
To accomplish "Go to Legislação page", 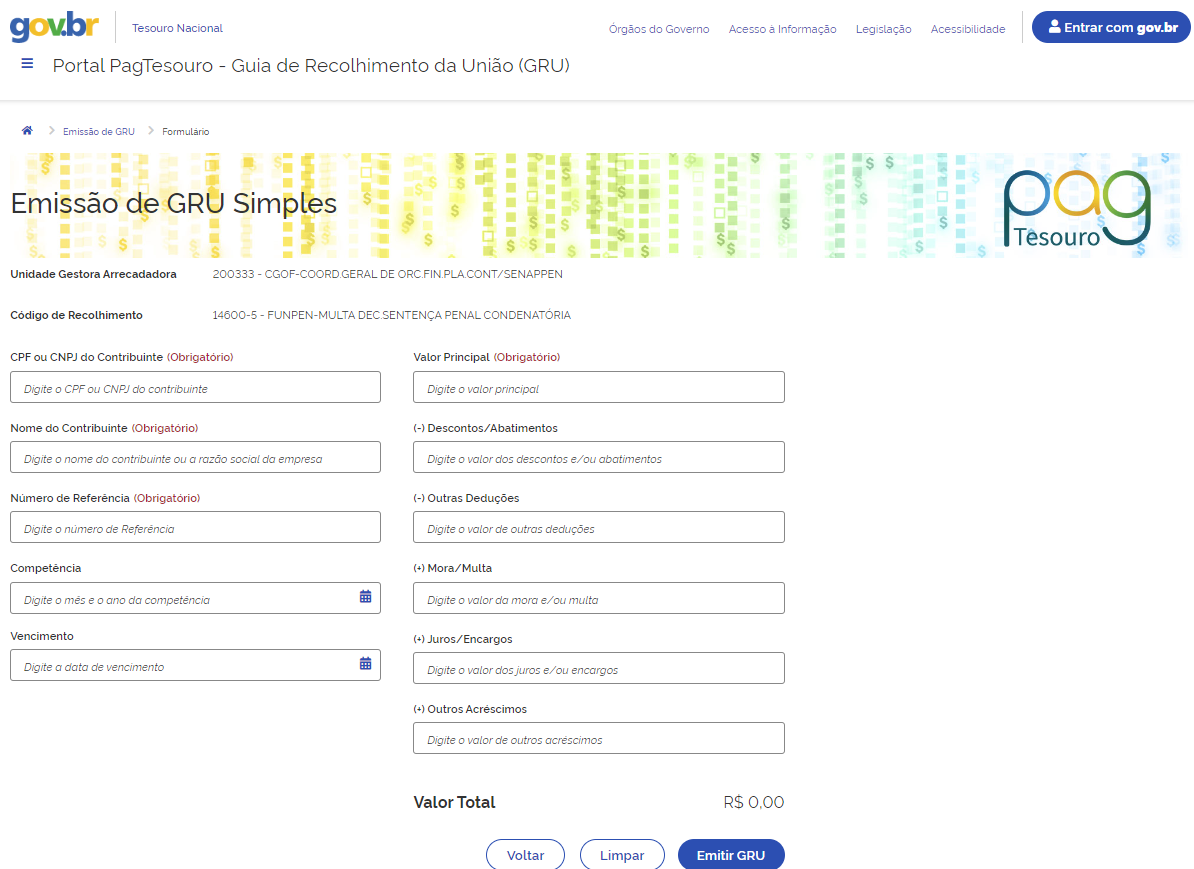I will click(x=883, y=29).
